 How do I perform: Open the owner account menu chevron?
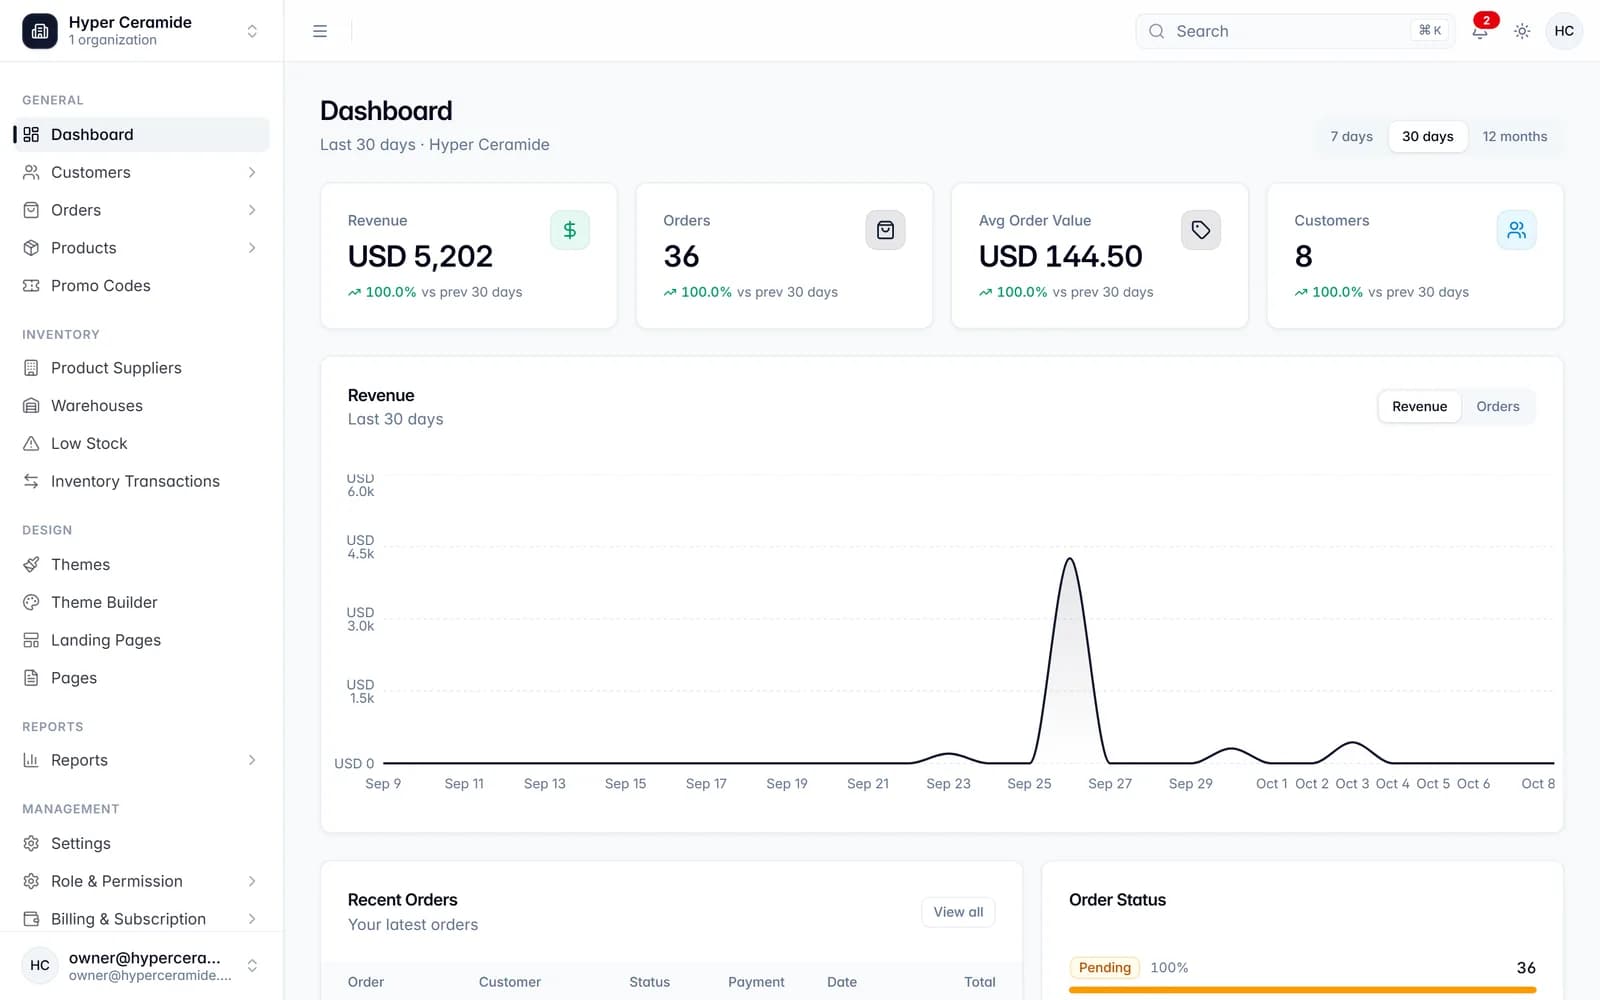(x=252, y=965)
